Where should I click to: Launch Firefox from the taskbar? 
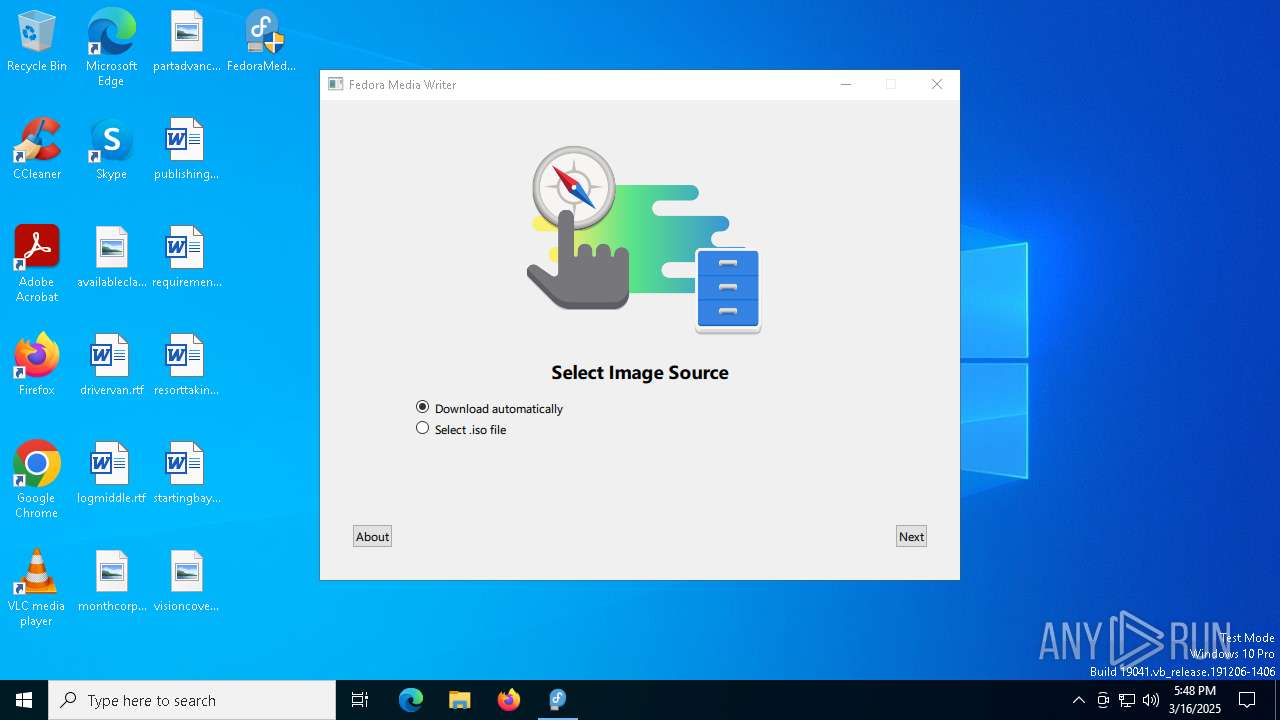pos(508,700)
